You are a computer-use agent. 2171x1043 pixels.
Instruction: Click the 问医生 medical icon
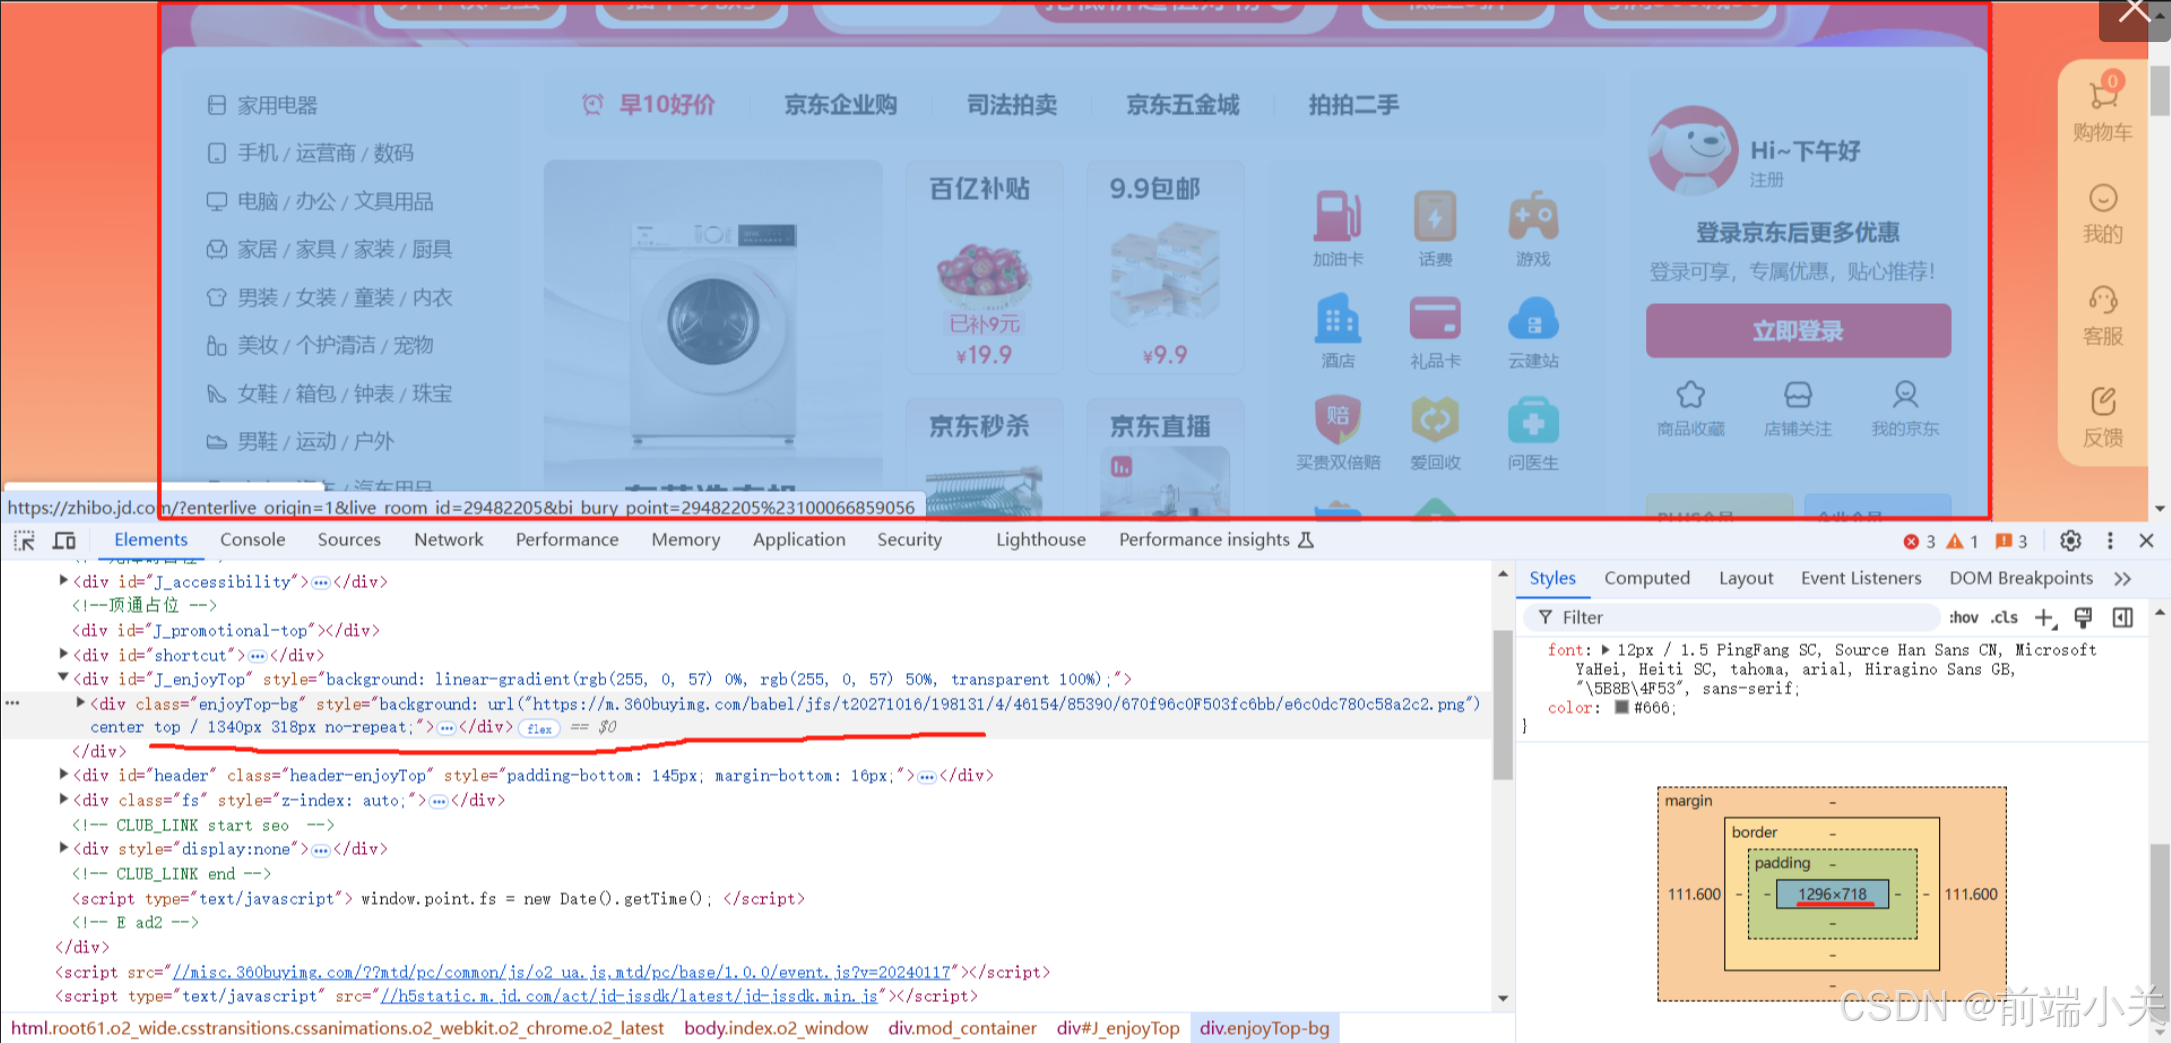1533,420
